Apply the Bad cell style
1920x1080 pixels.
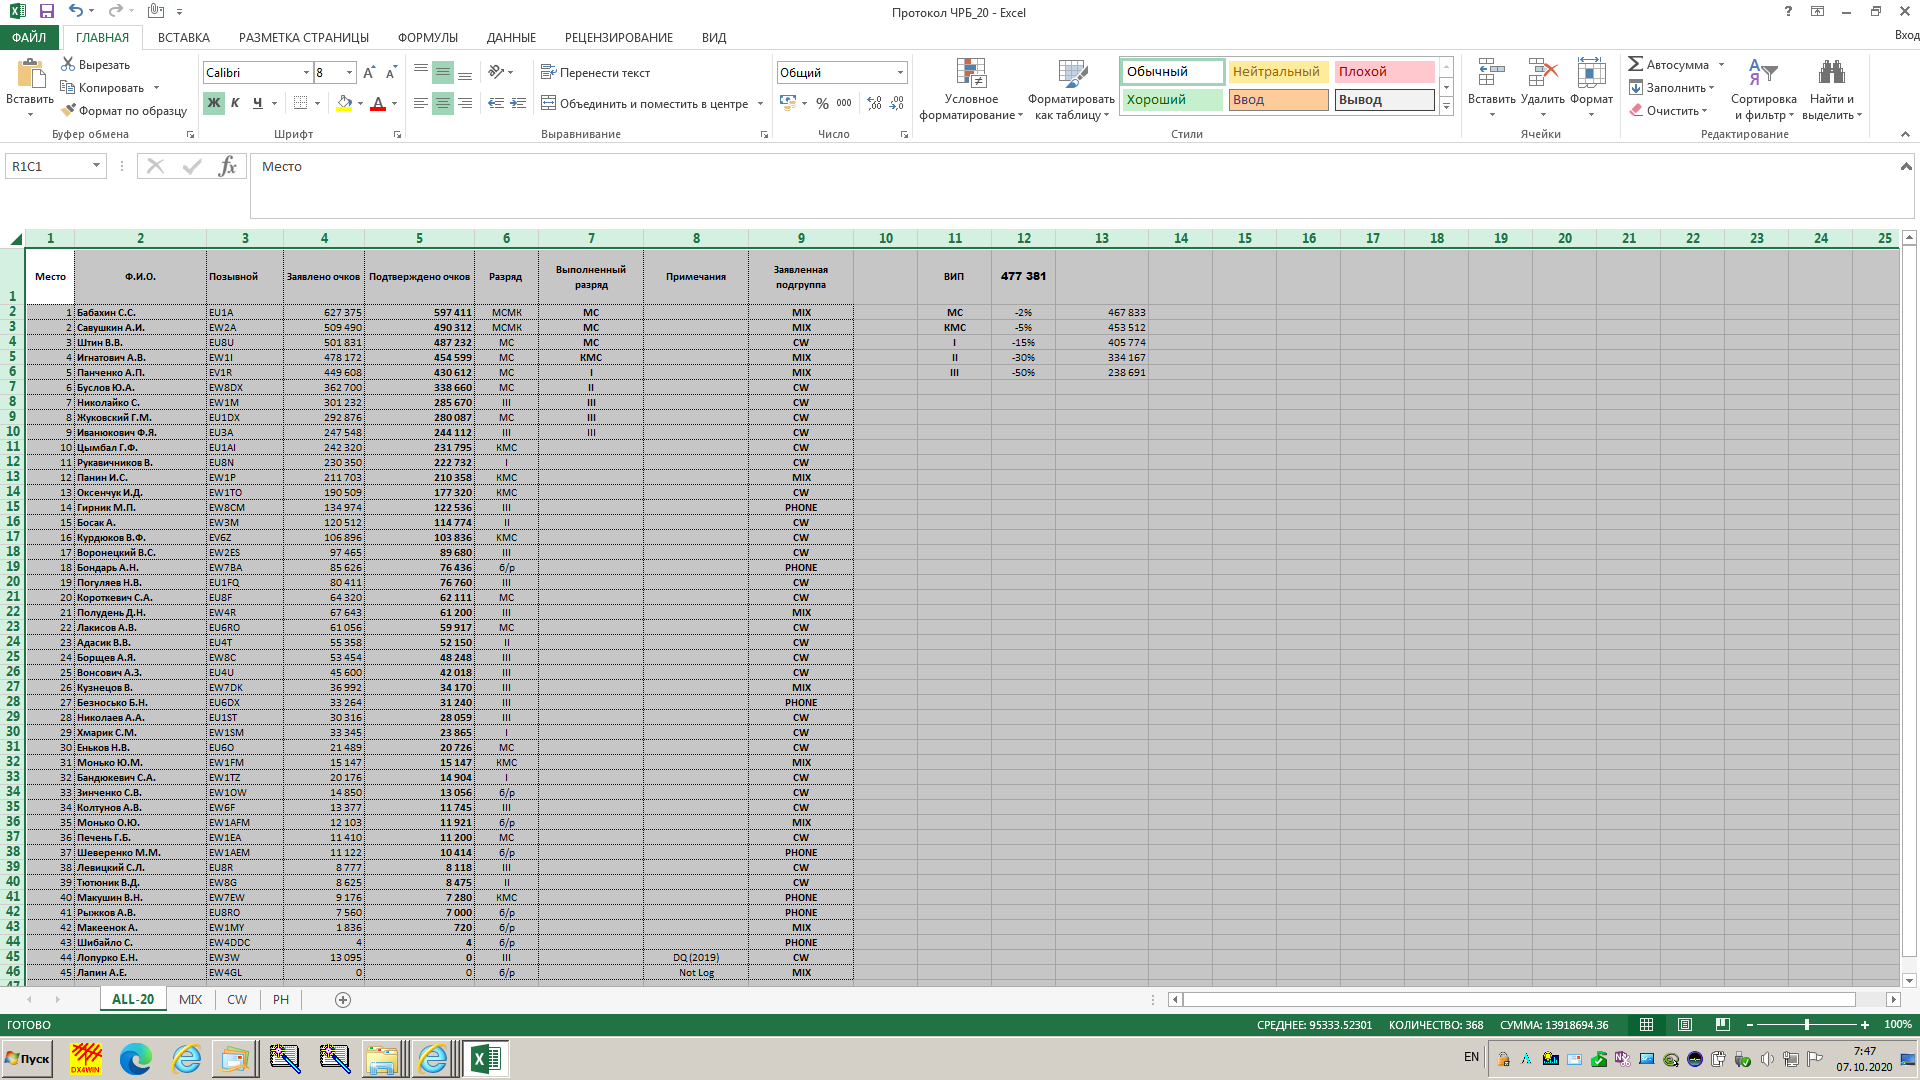tap(1383, 72)
